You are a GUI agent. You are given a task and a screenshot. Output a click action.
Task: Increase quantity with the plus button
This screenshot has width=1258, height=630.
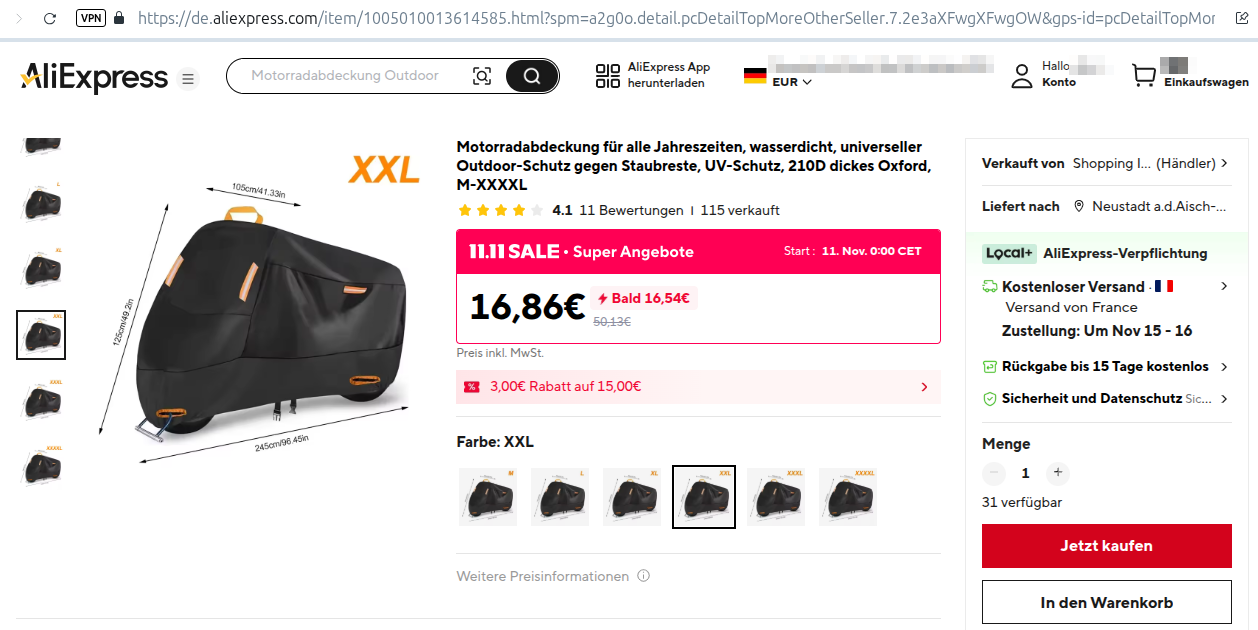[x=1058, y=473]
